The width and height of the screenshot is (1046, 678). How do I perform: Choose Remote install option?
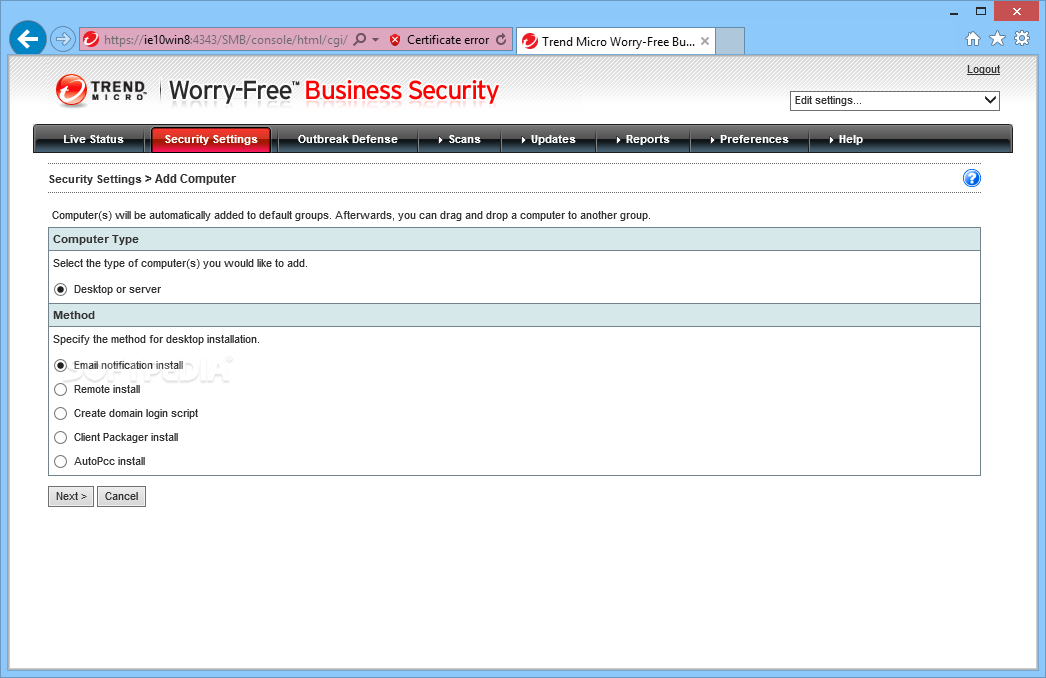(x=61, y=390)
